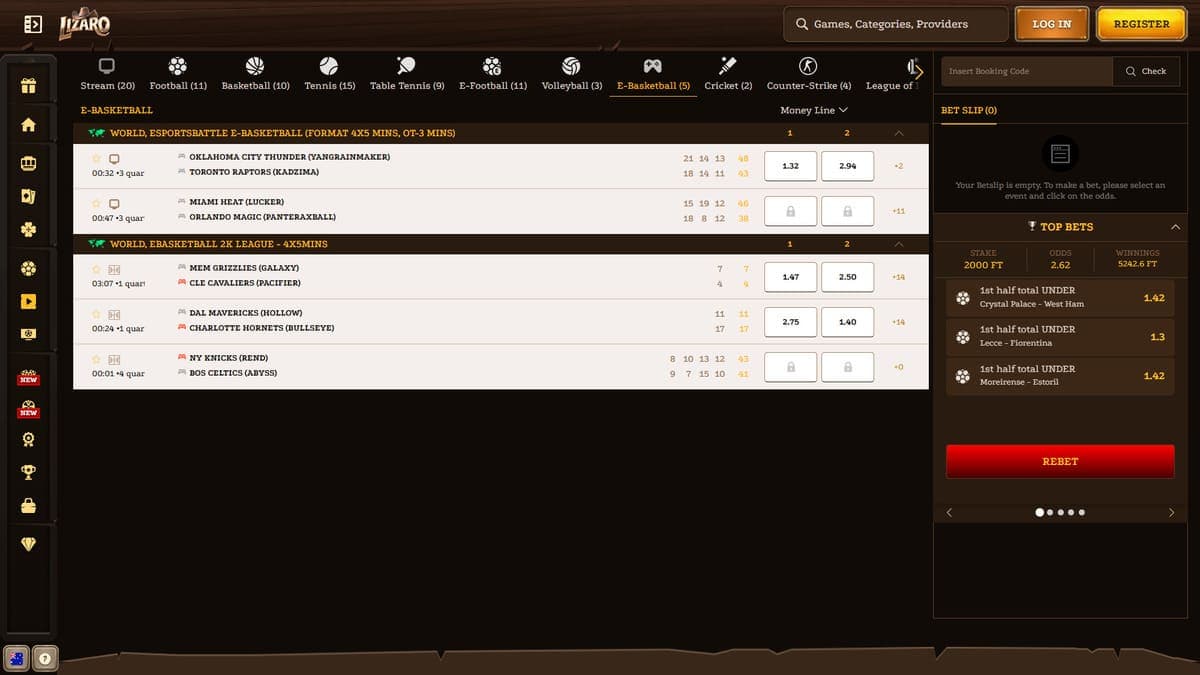Select Crystal Palace - West Ham top bet
The image size is (1200, 675).
click(x=1060, y=297)
